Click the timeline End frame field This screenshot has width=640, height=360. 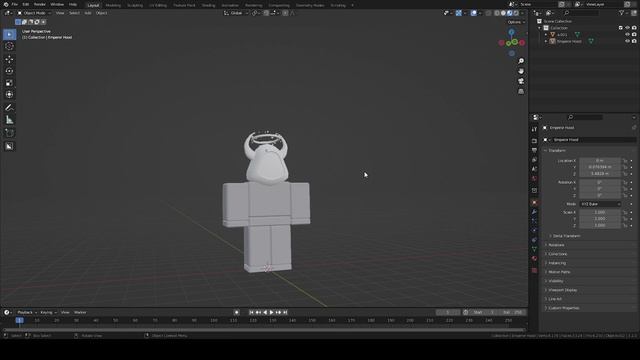pyautogui.click(x=513, y=312)
